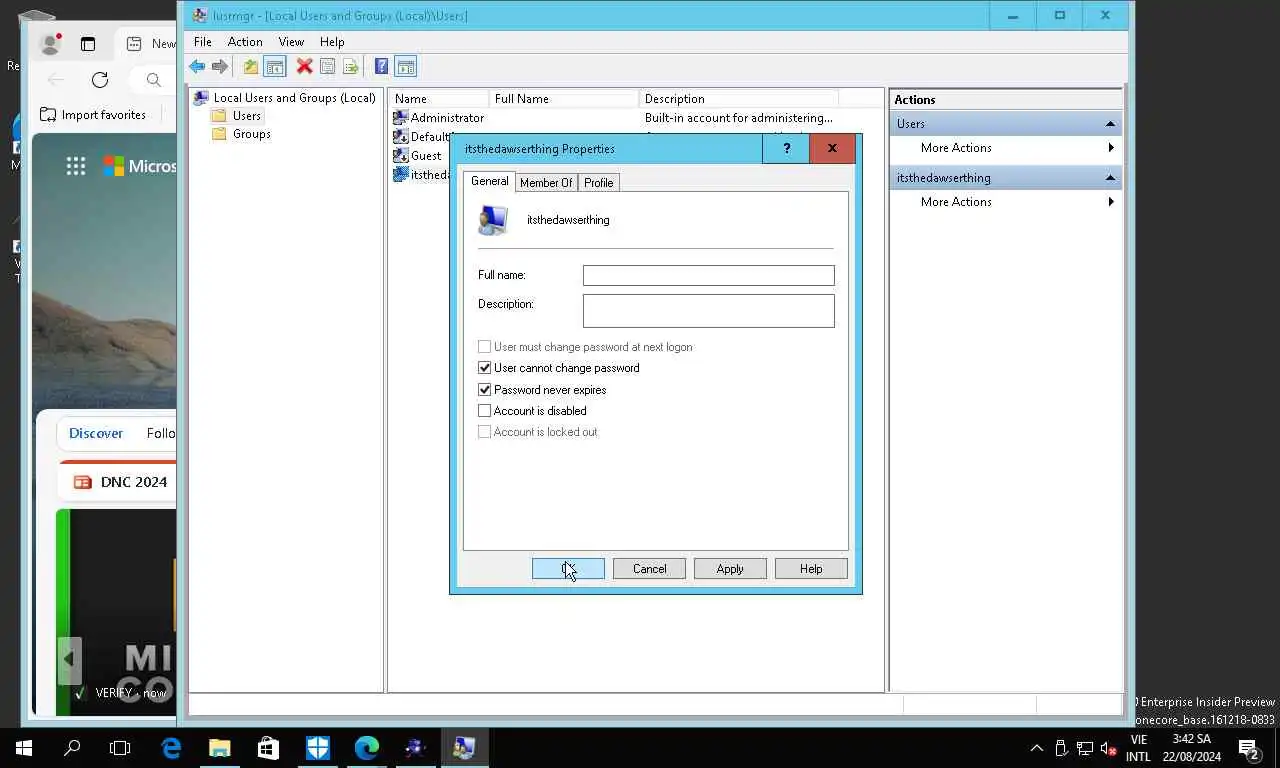Screen dimensions: 1280x768
Task: Click the Administrator user icon
Action: (401, 118)
